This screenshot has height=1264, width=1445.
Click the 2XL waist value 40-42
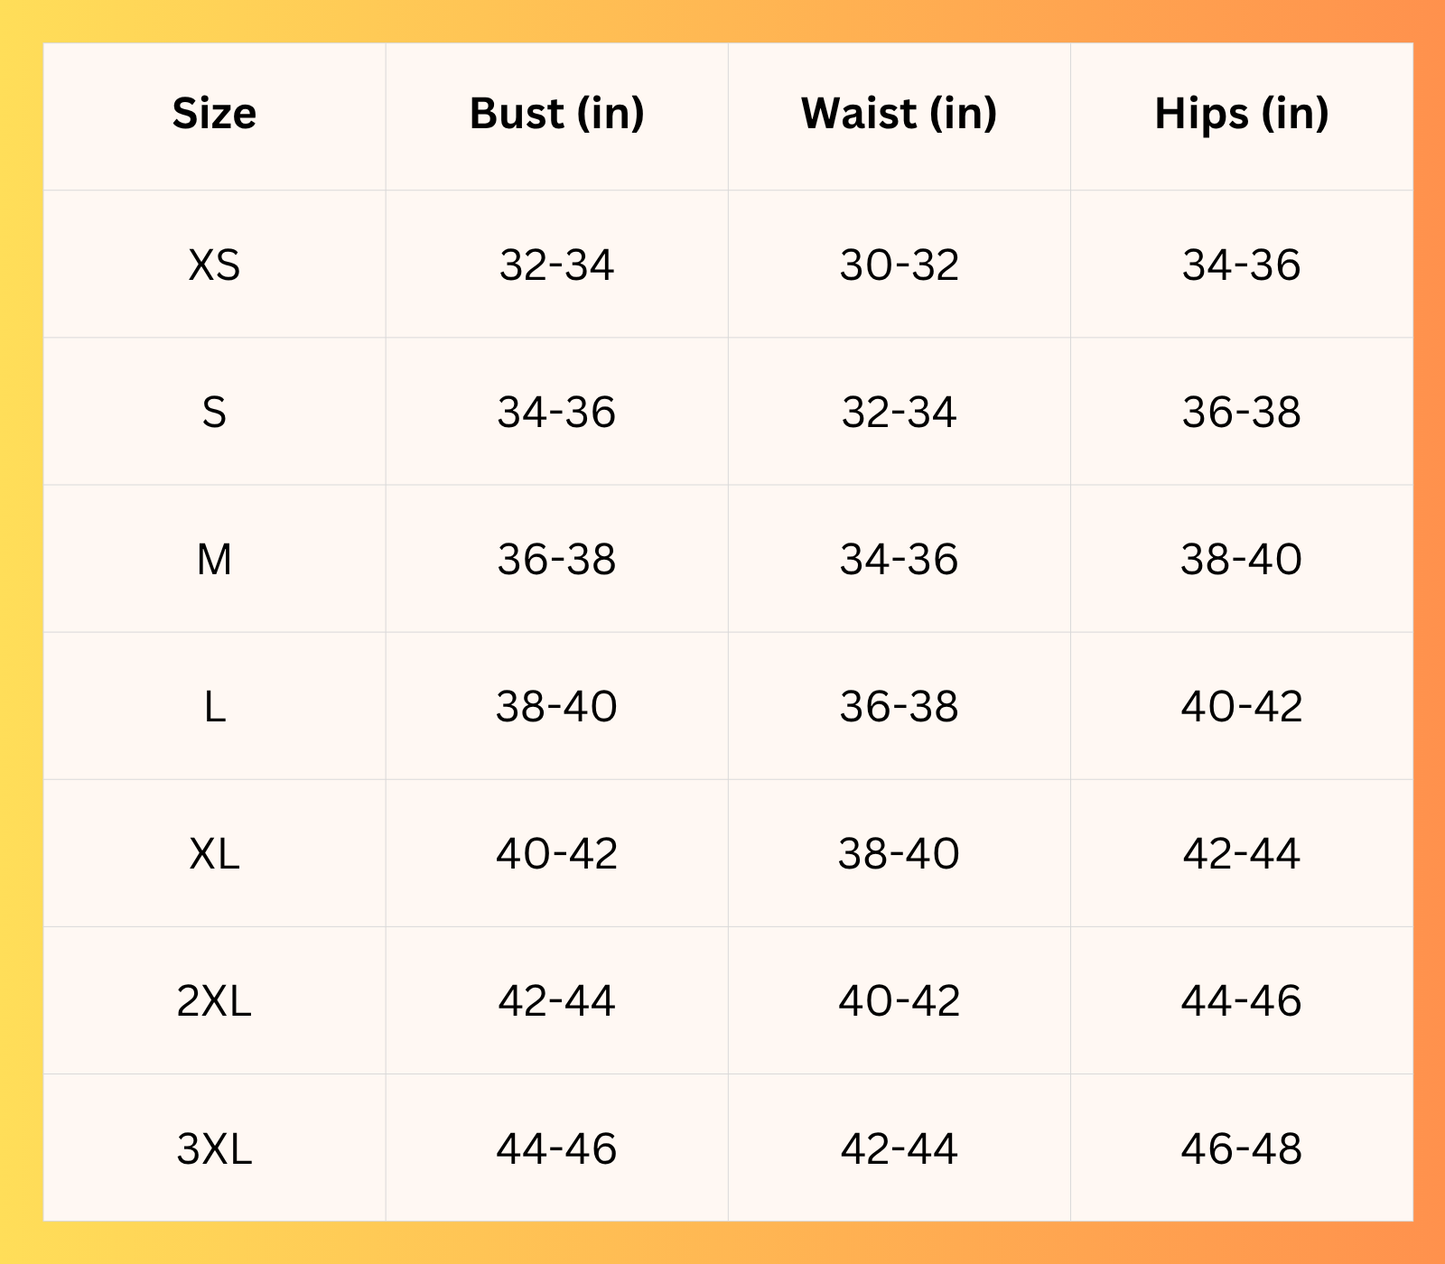pos(899,1001)
